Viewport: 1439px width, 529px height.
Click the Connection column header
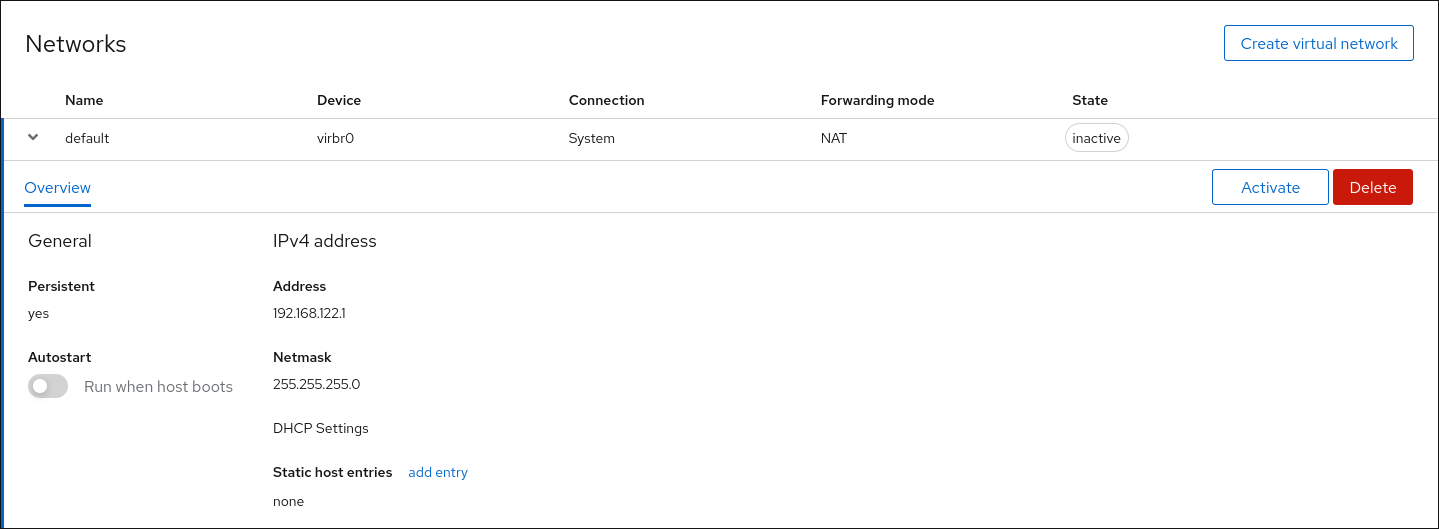click(x=606, y=100)
